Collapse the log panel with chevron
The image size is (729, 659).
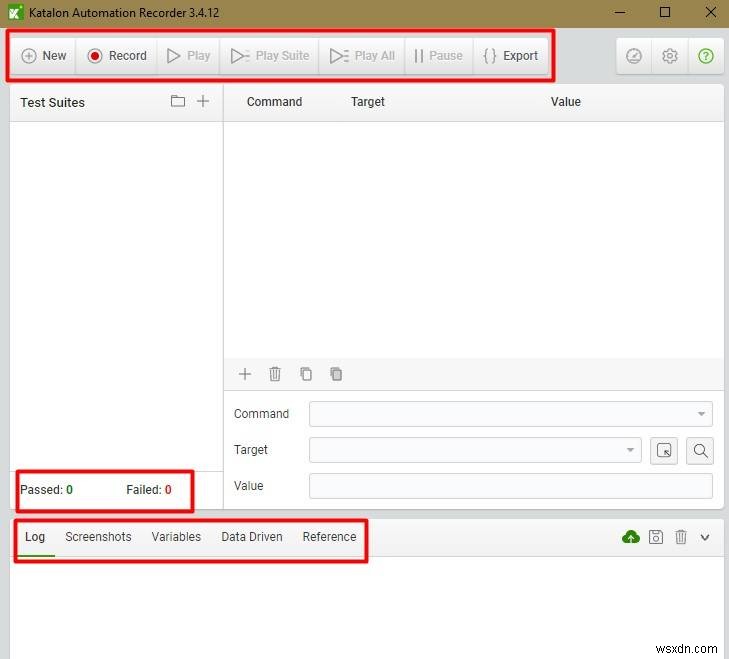pyautogui.click(x=705, y=538)
